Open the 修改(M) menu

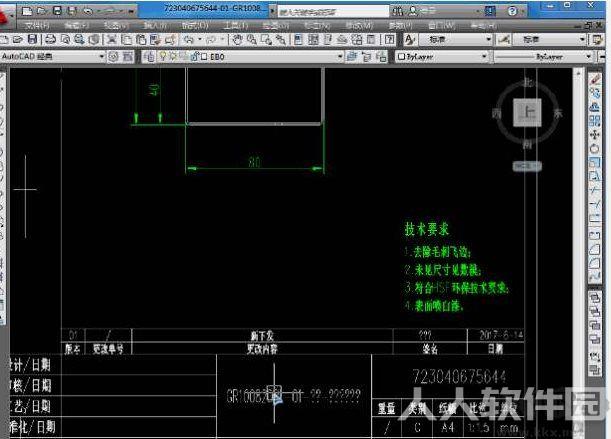[359, 26]
